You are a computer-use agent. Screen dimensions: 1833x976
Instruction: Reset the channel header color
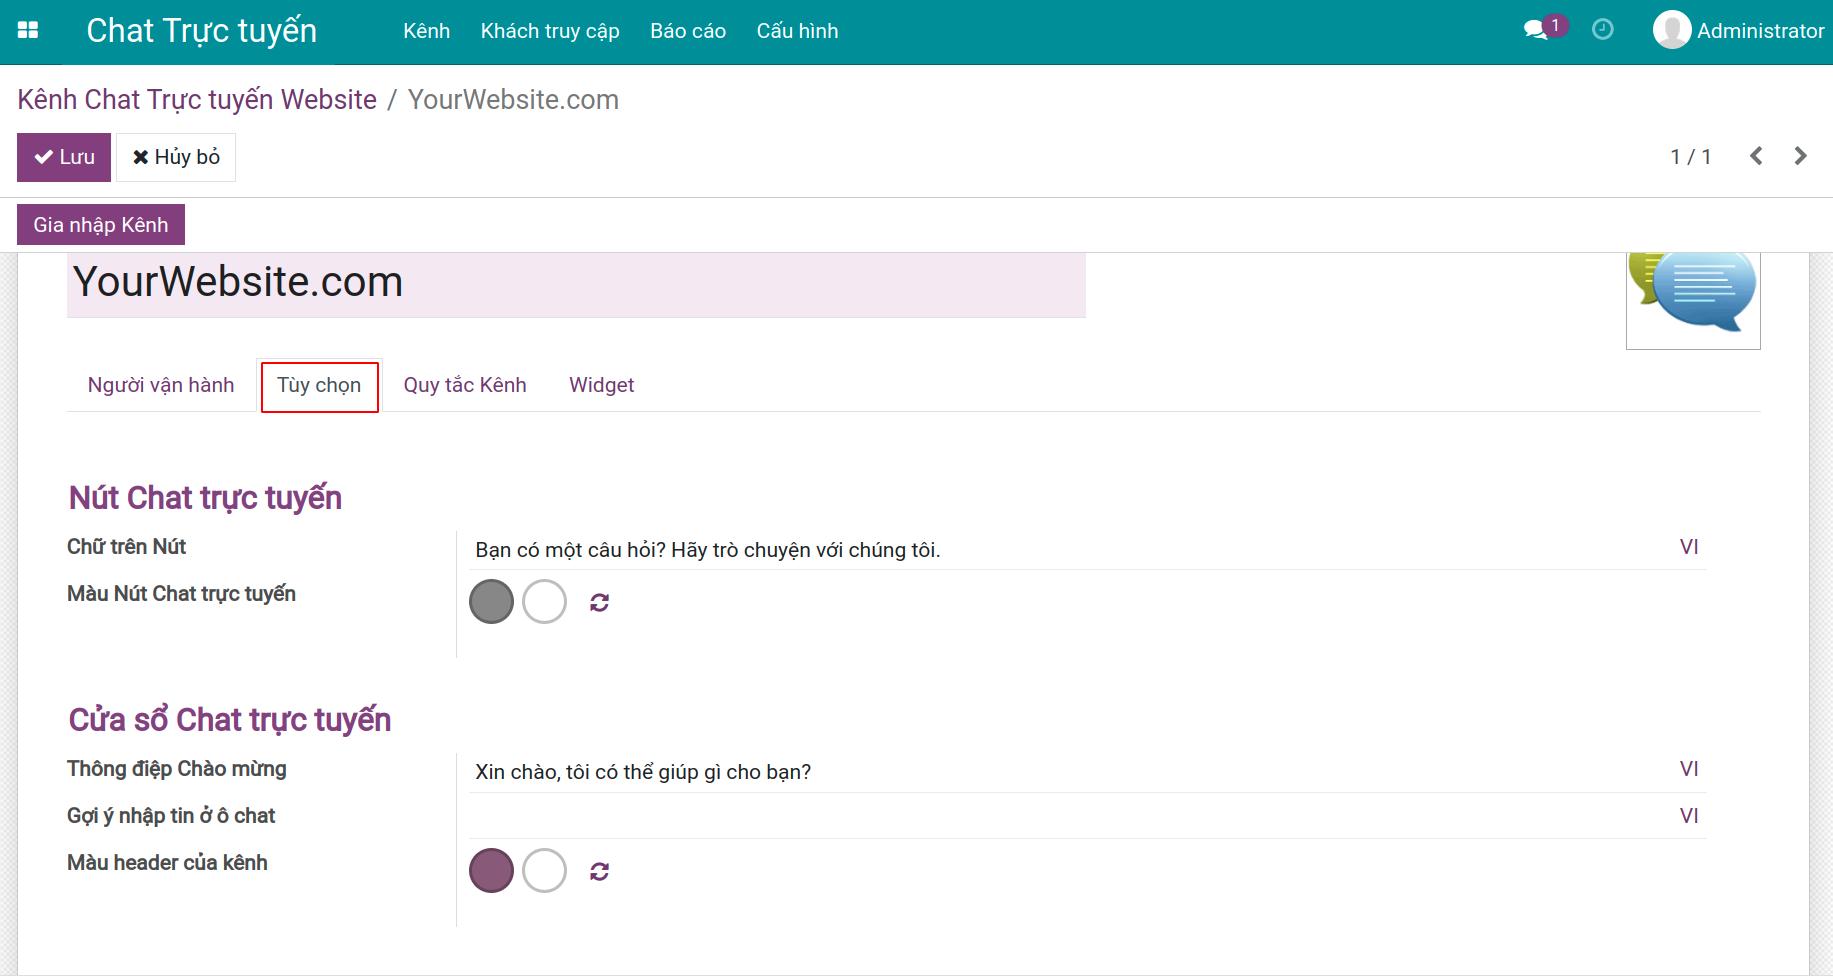click(599, 871)
